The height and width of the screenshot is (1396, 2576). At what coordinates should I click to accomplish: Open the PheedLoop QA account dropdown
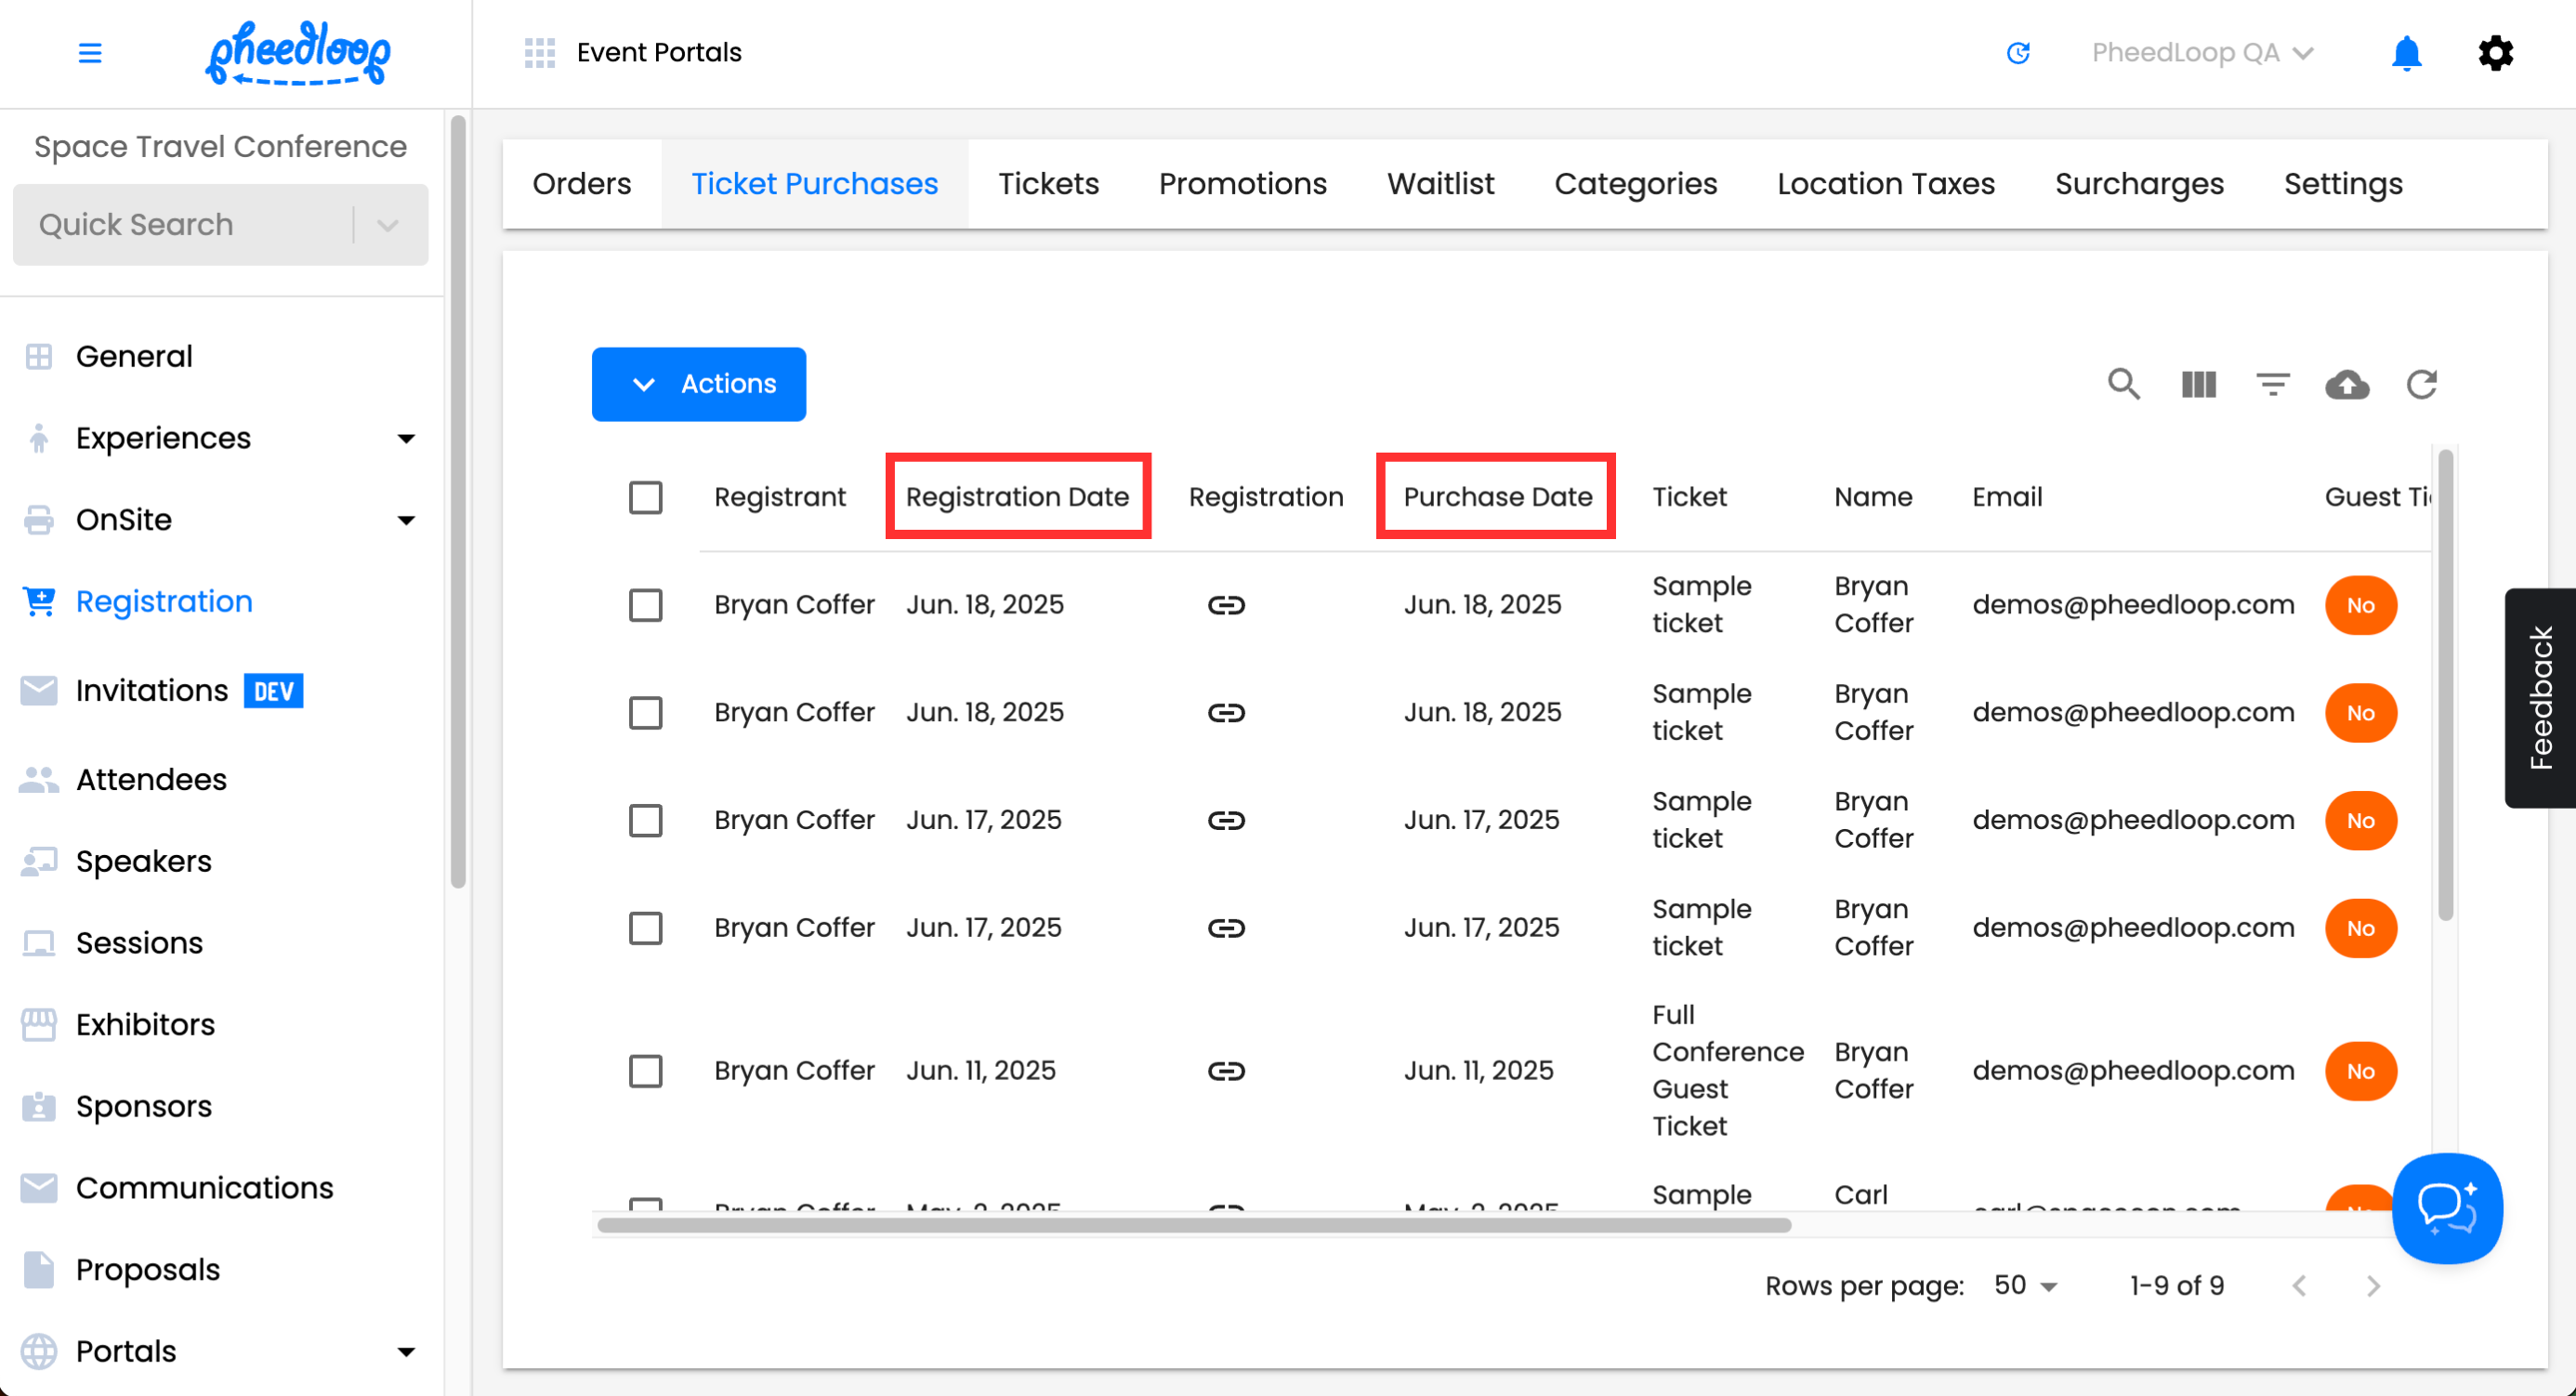[2202, 53]
